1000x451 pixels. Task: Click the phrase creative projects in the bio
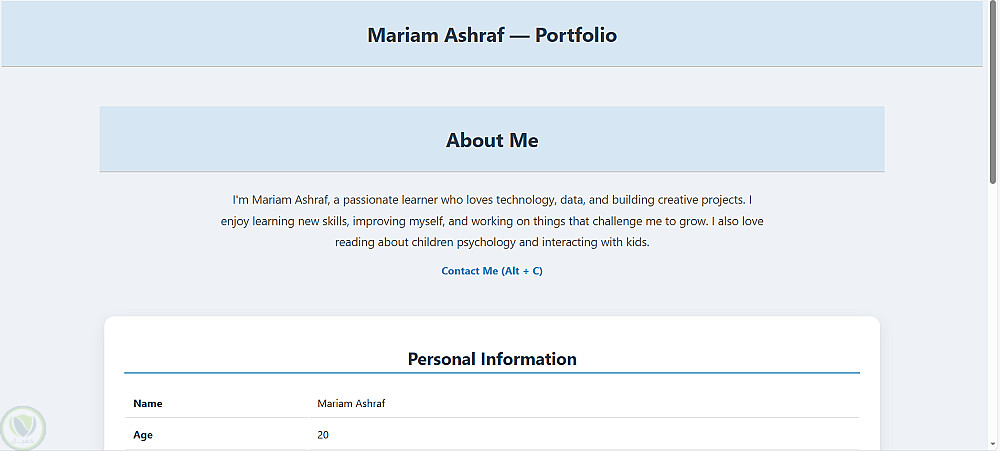click(694, 200)
